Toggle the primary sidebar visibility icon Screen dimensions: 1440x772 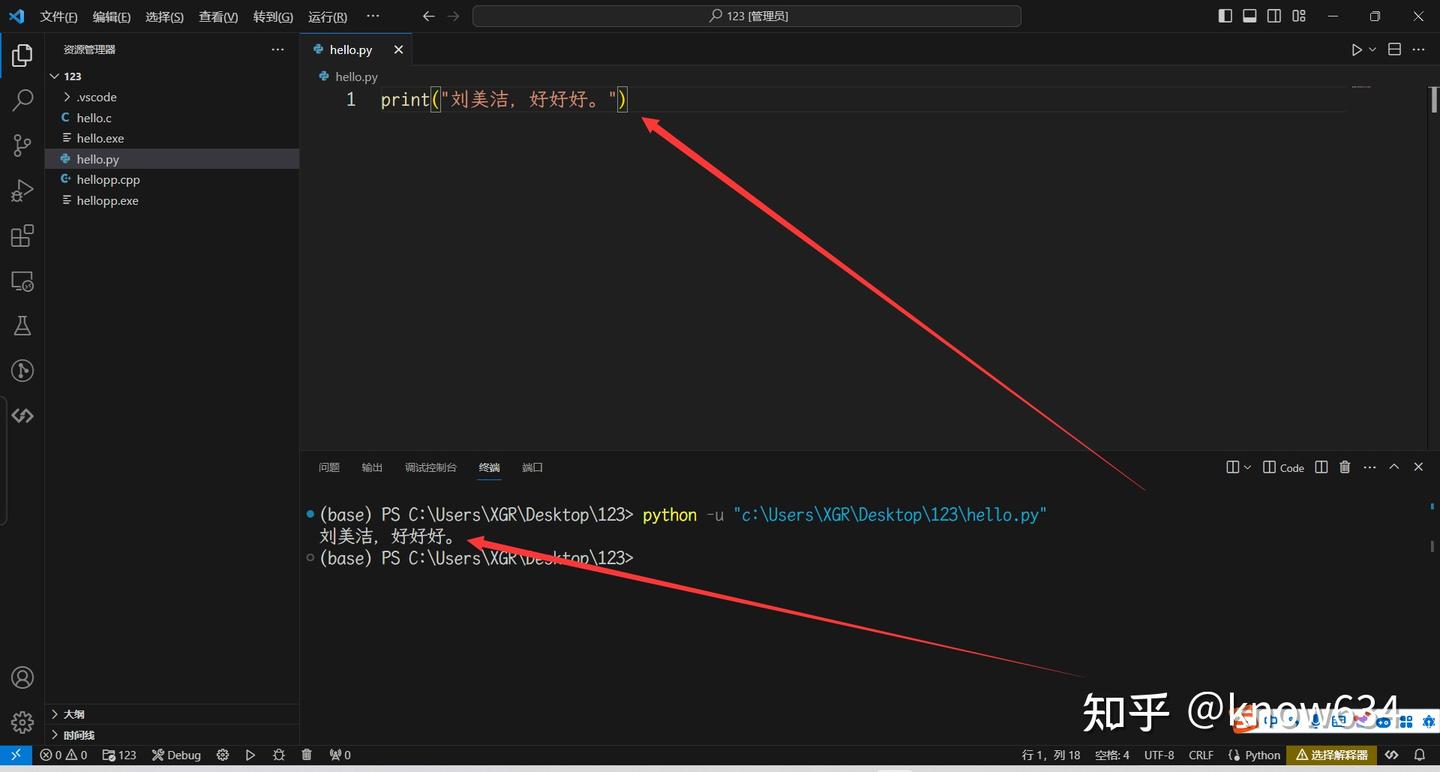pyautogui.click(x=1224, y=16)
